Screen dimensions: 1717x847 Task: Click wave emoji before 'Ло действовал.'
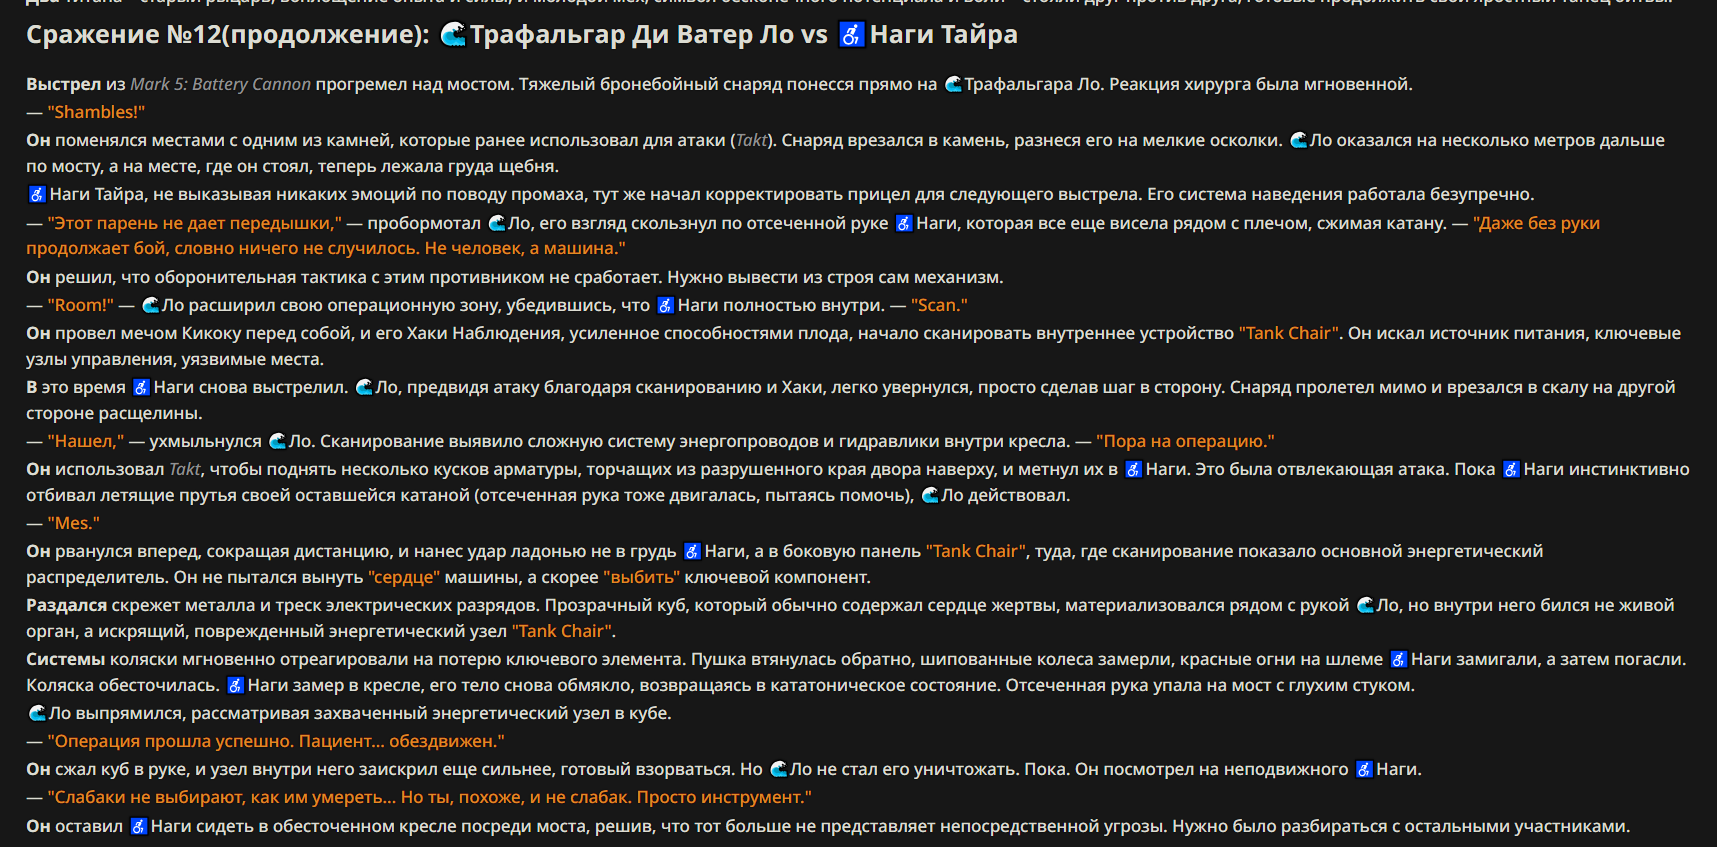[x=930, y=495]
